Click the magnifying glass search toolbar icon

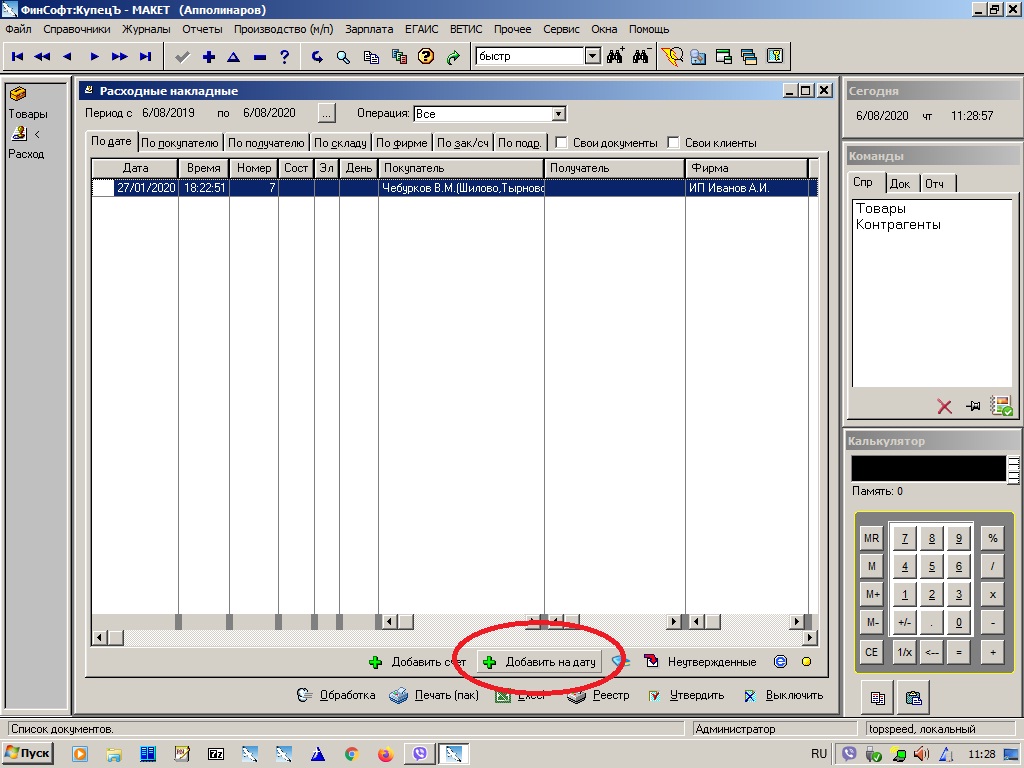pyautogui.click(x=343, y=57)
